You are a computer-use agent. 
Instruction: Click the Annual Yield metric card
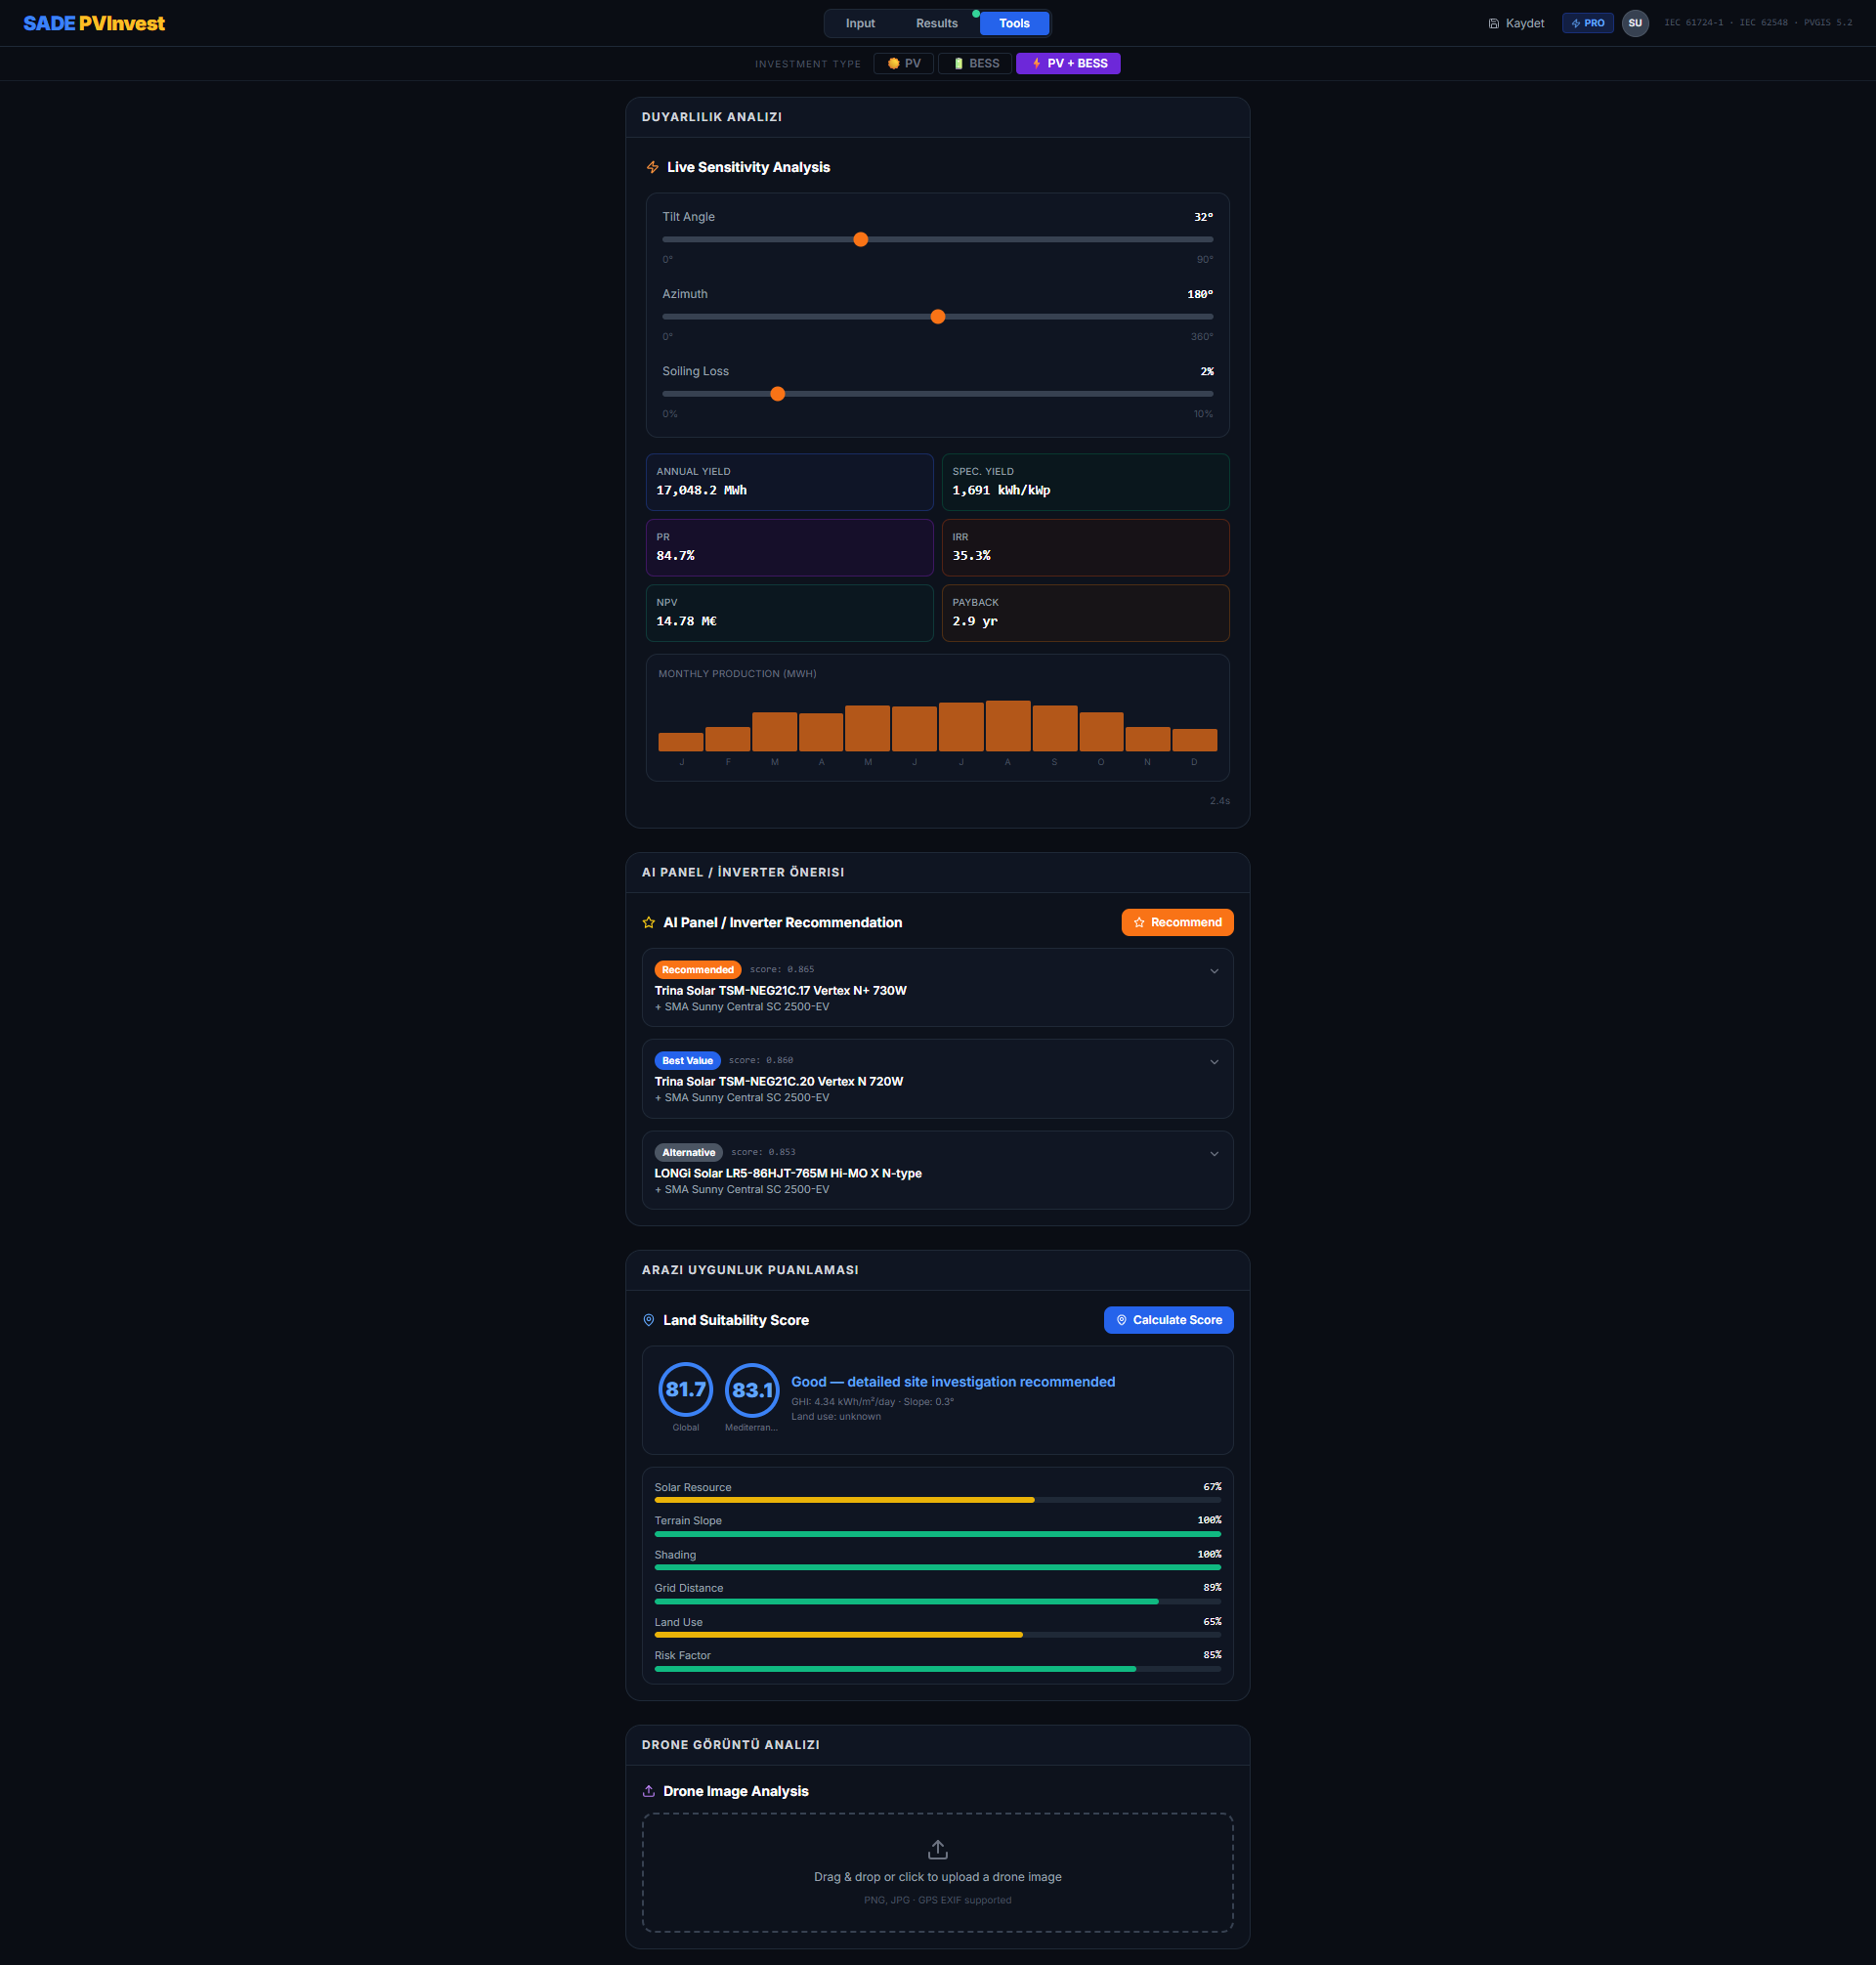(790, 482)
